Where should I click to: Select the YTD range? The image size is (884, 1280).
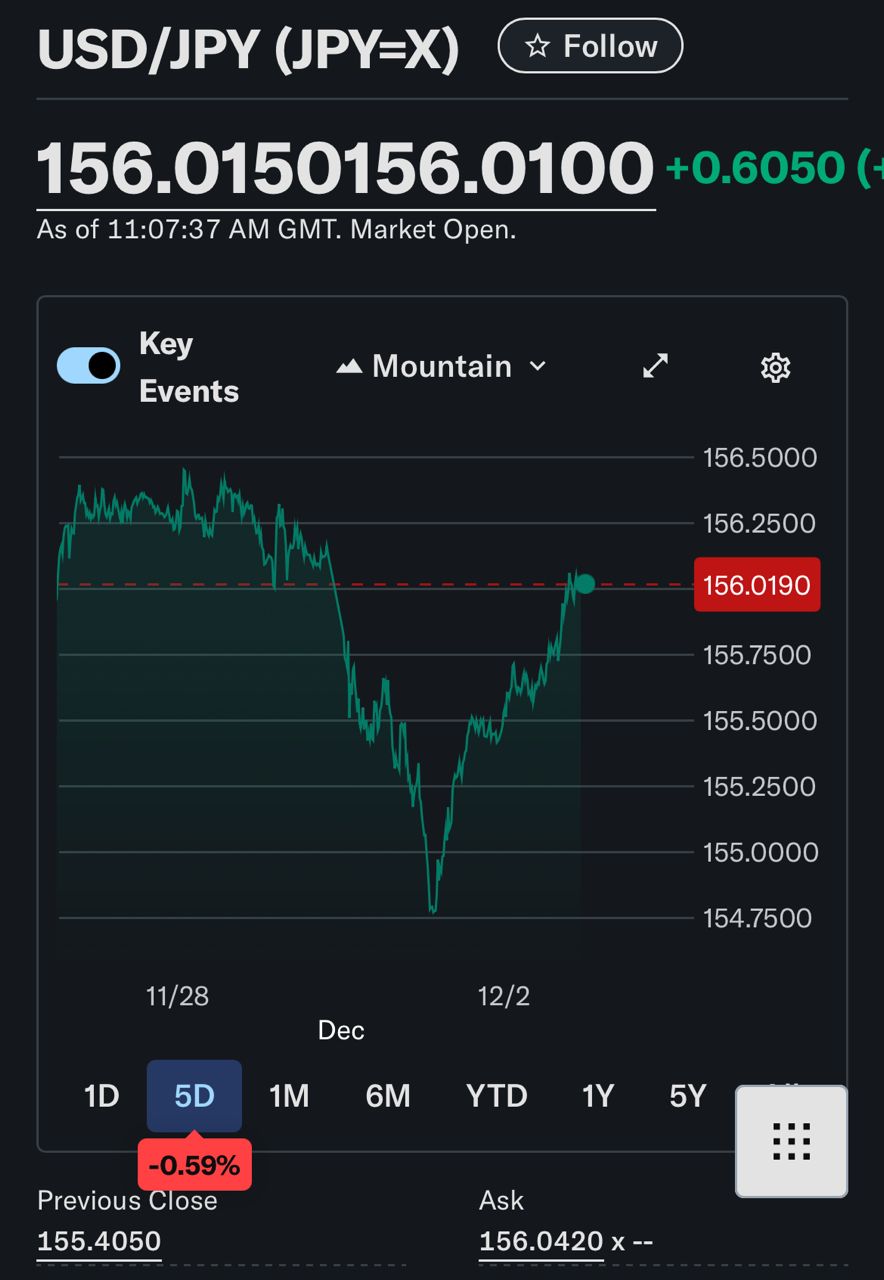(x=496, y=1096)
